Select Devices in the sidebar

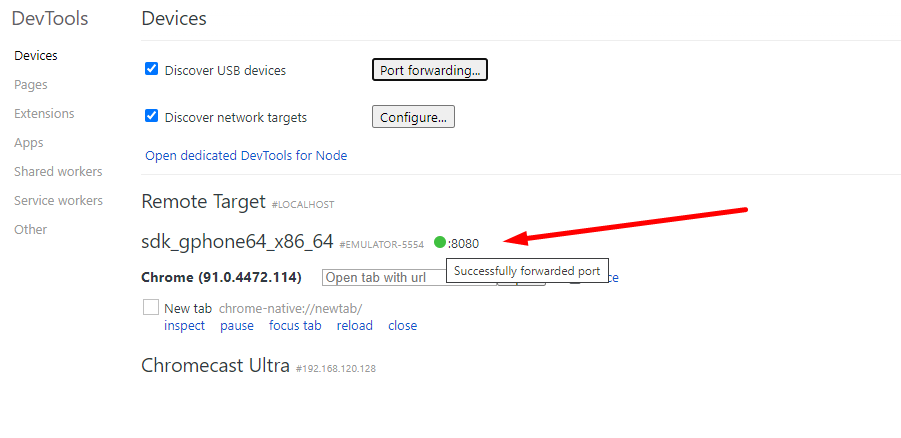36,56
